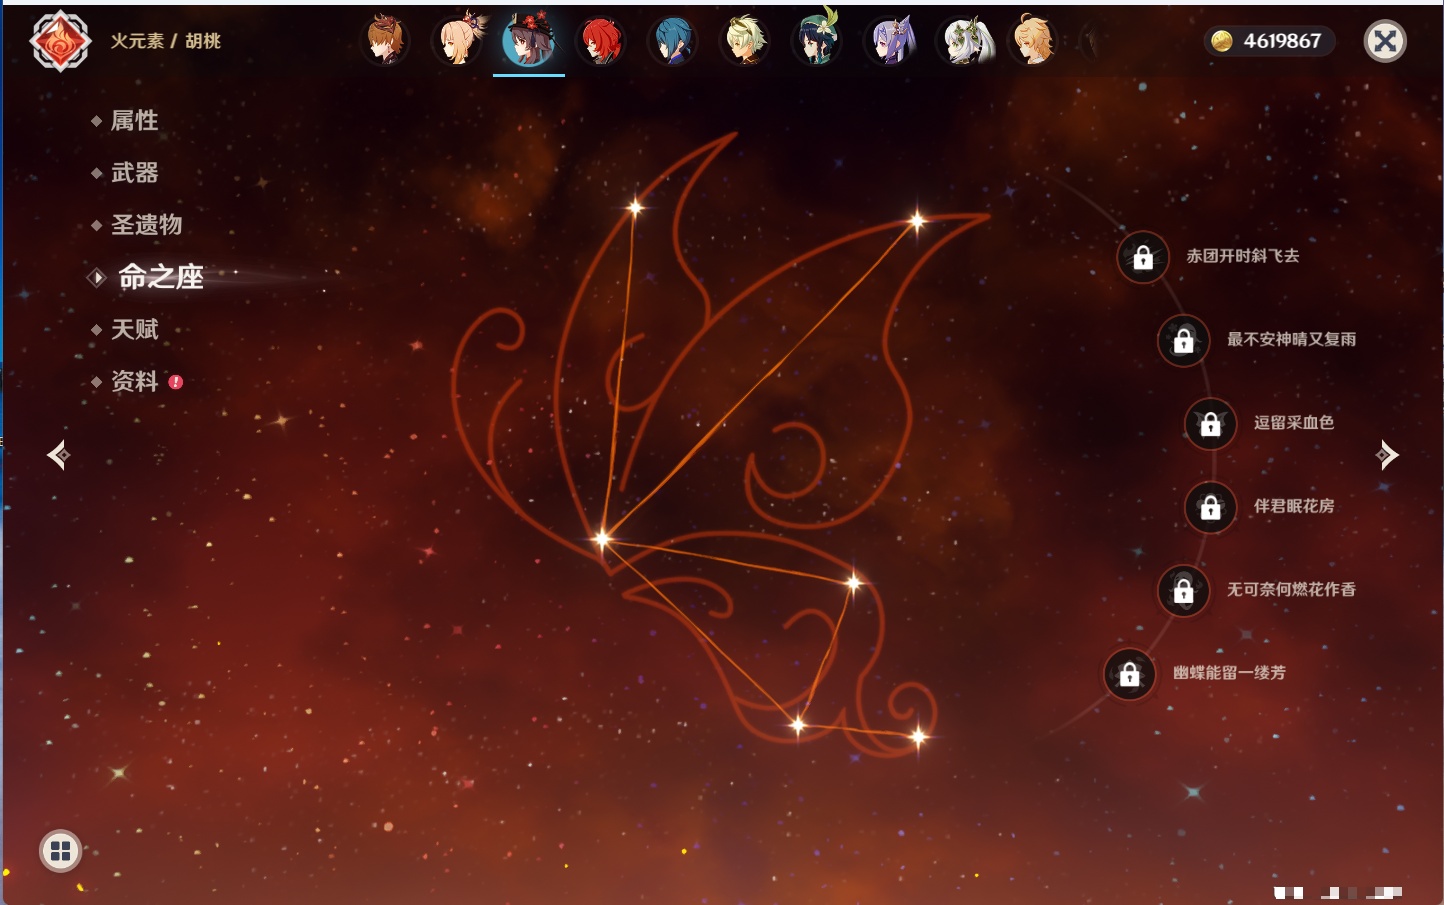This screenshot has width=1444, height=905.
Task: Switch to next character with right arrow
Action: point(1387,455)
